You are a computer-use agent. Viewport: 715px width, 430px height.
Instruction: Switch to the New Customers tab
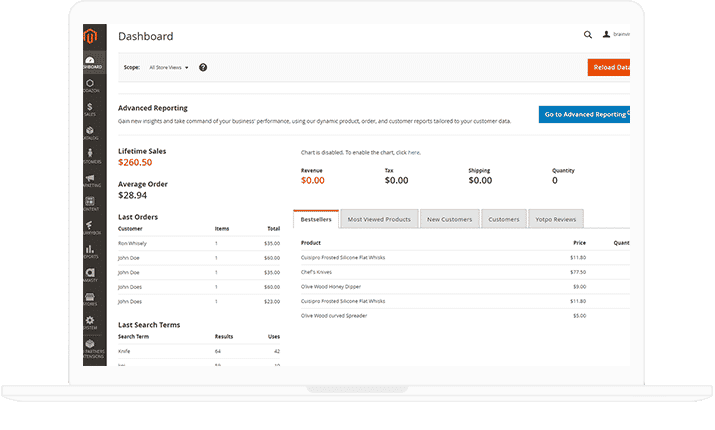(x=448, y=219)
